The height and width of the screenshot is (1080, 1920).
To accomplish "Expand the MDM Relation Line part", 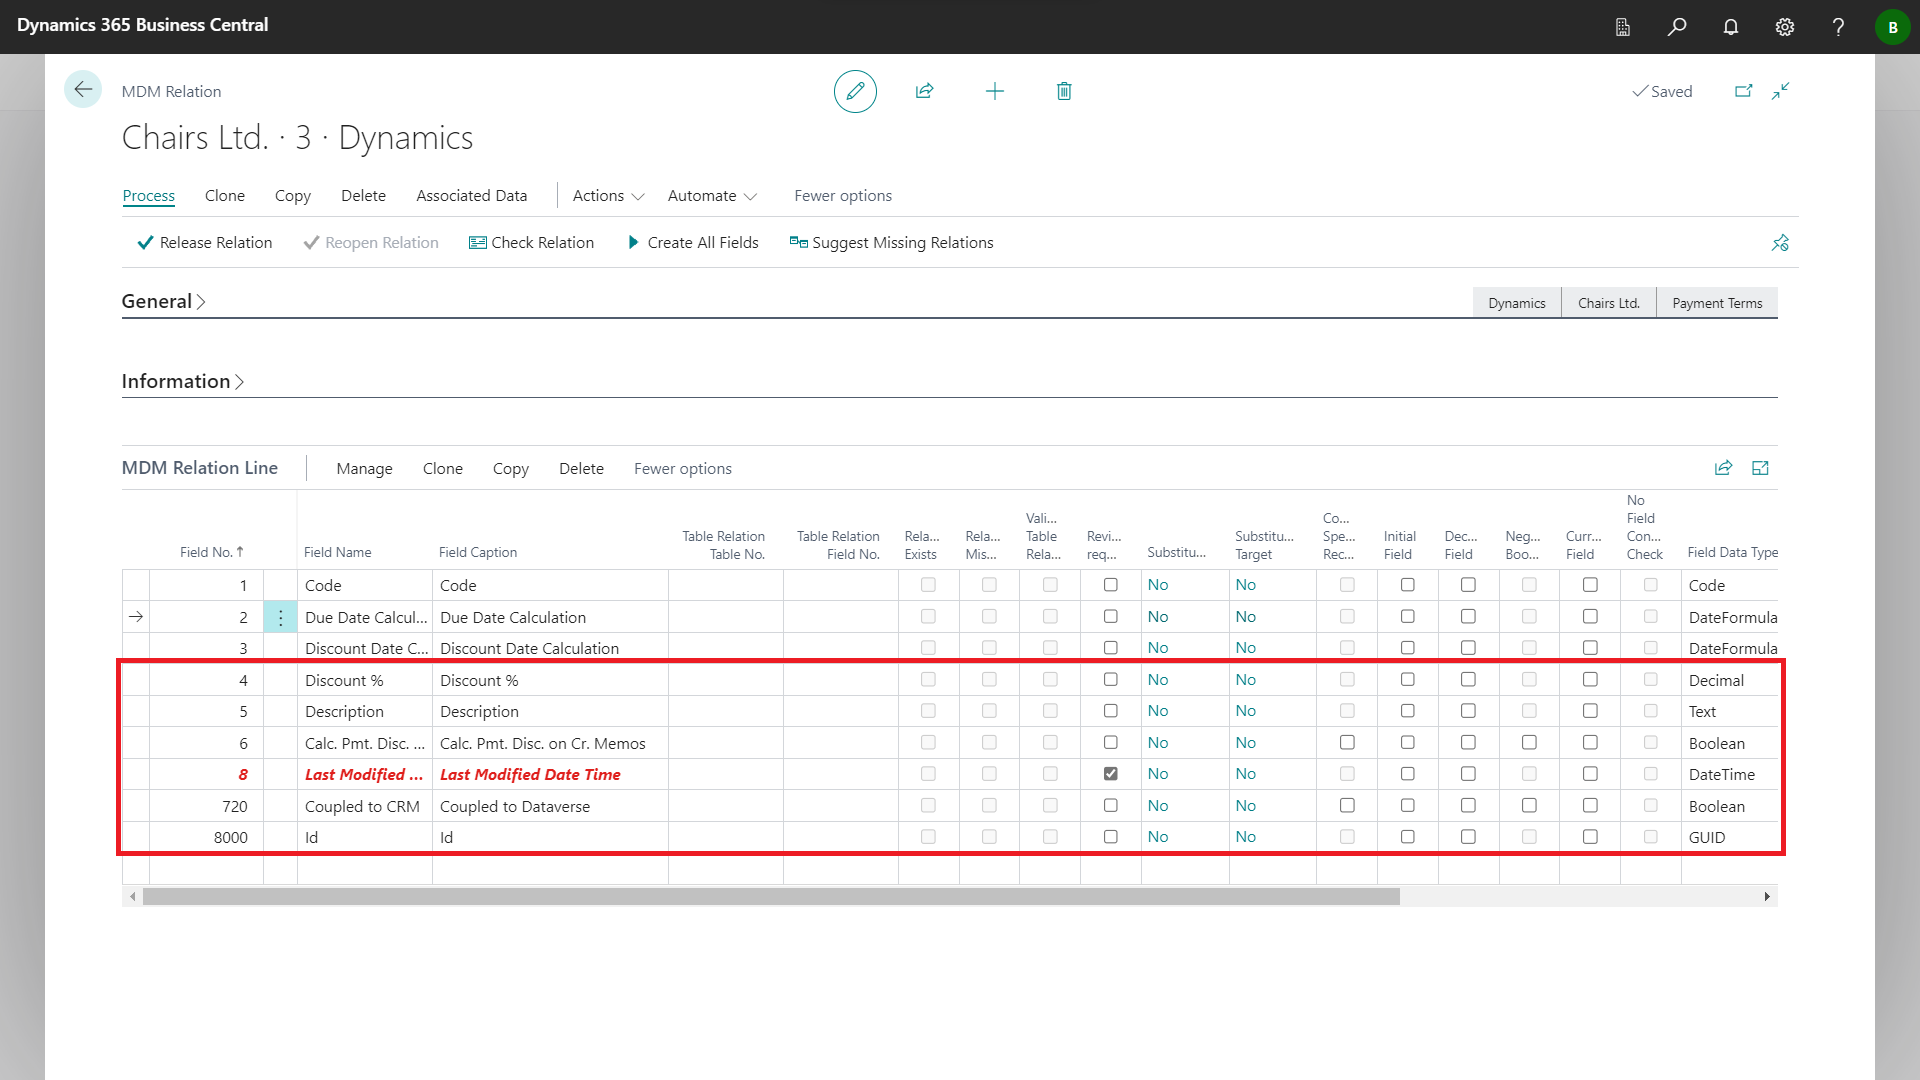I will [1761, 468].
